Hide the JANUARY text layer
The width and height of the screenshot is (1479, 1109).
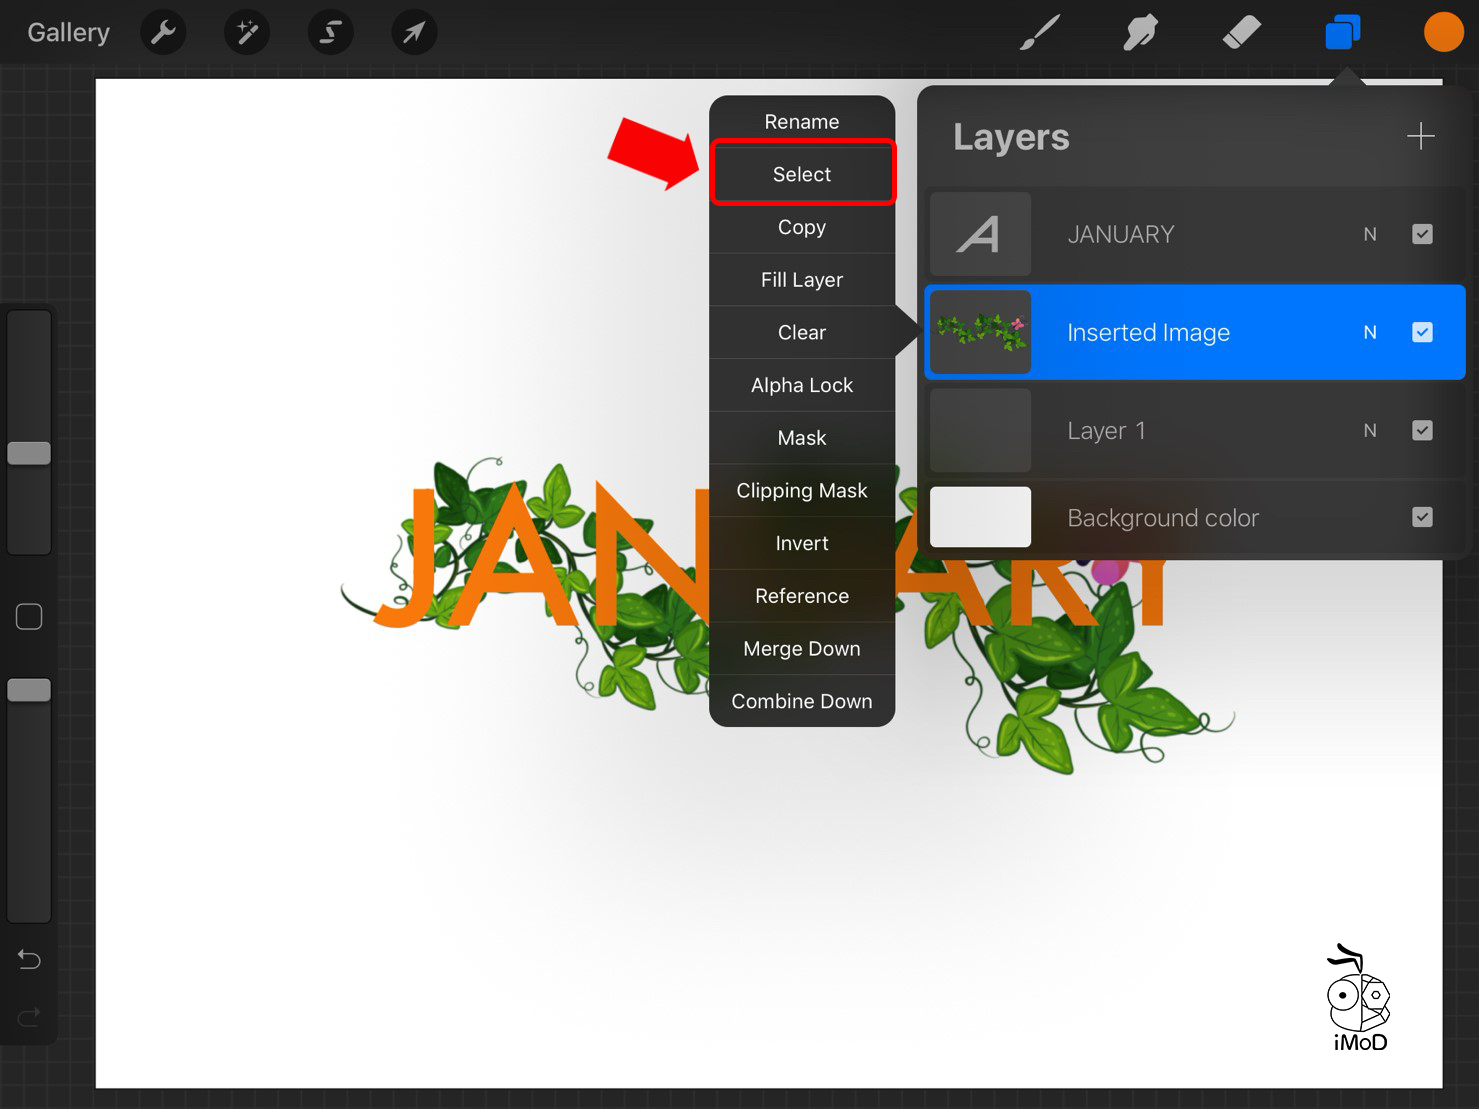[1422, 234]
